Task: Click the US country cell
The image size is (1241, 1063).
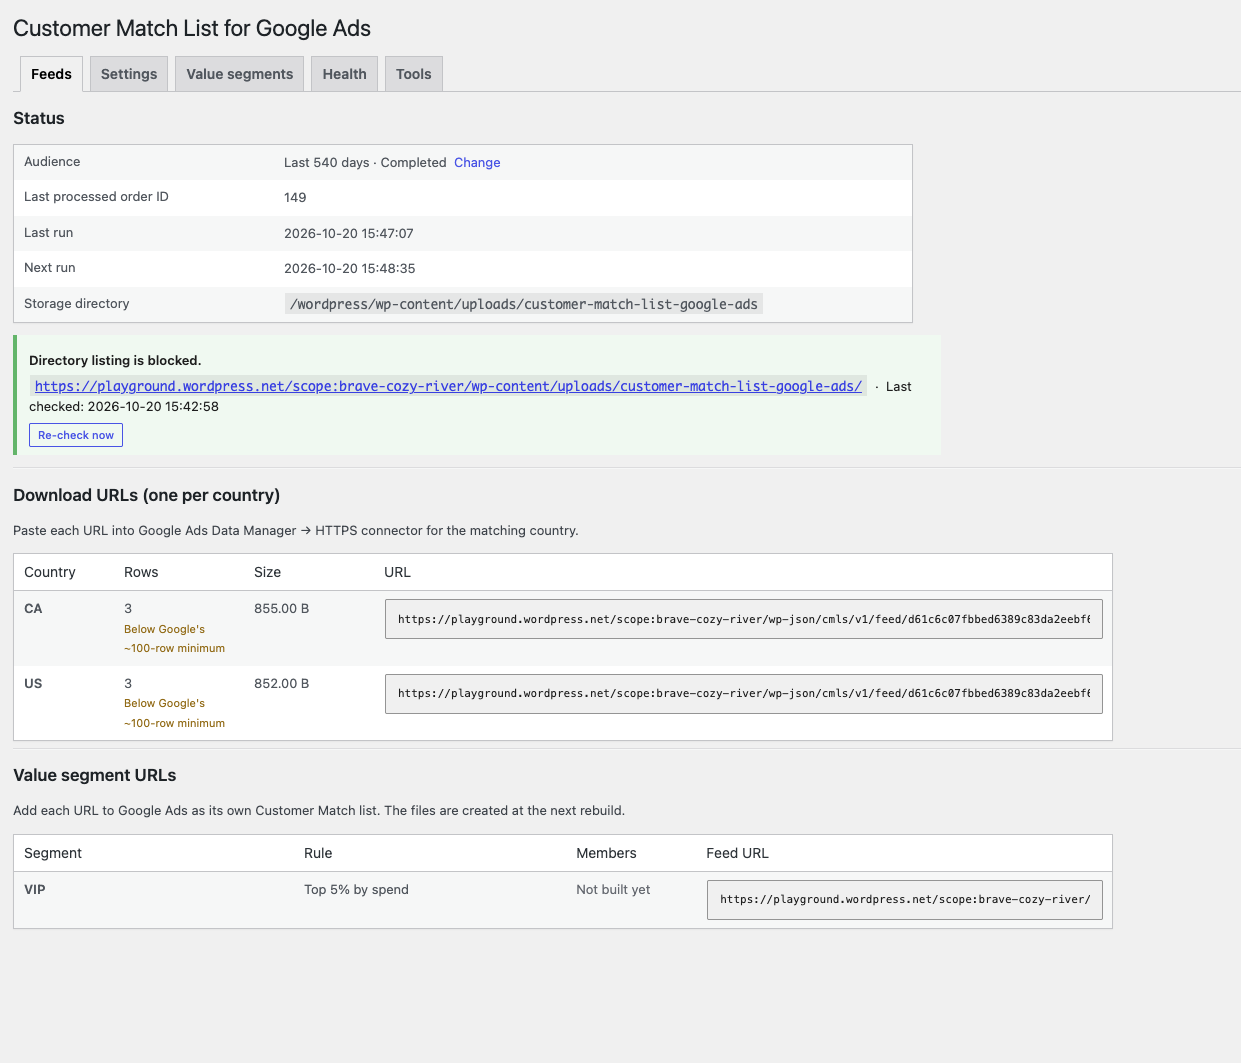Action: [33, 684]
